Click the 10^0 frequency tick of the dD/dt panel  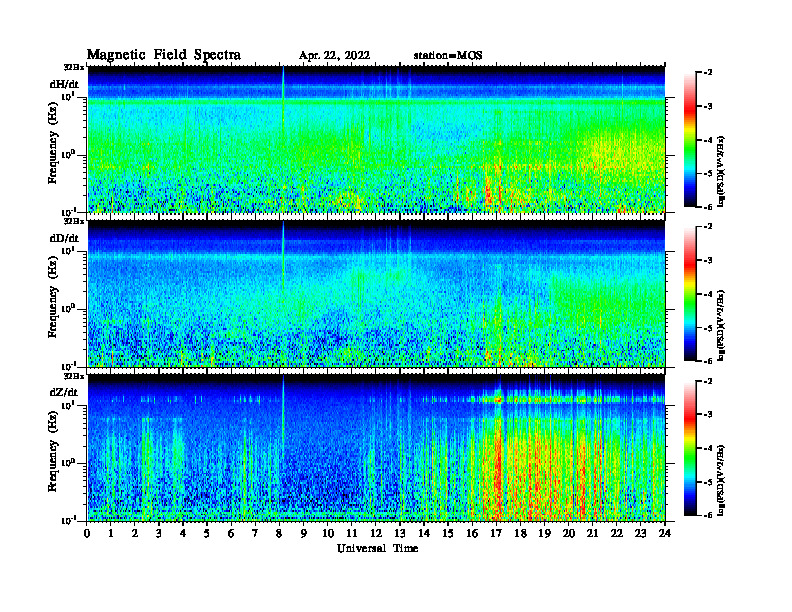pyautogui.click(x=68, y=309)
